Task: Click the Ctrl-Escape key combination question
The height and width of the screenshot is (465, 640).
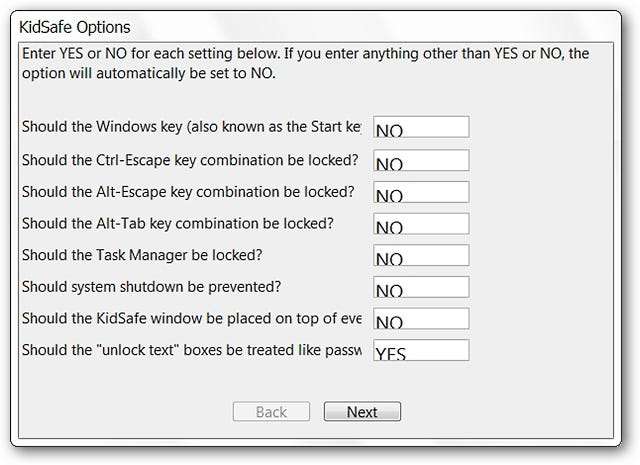Action: pyautogui.click(x=191, y=159)
